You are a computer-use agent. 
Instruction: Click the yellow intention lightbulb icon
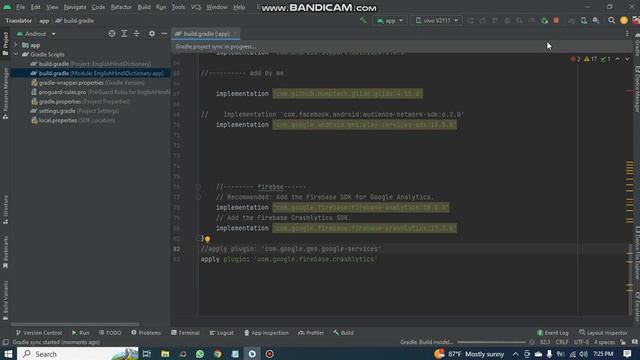click(207, 239)
